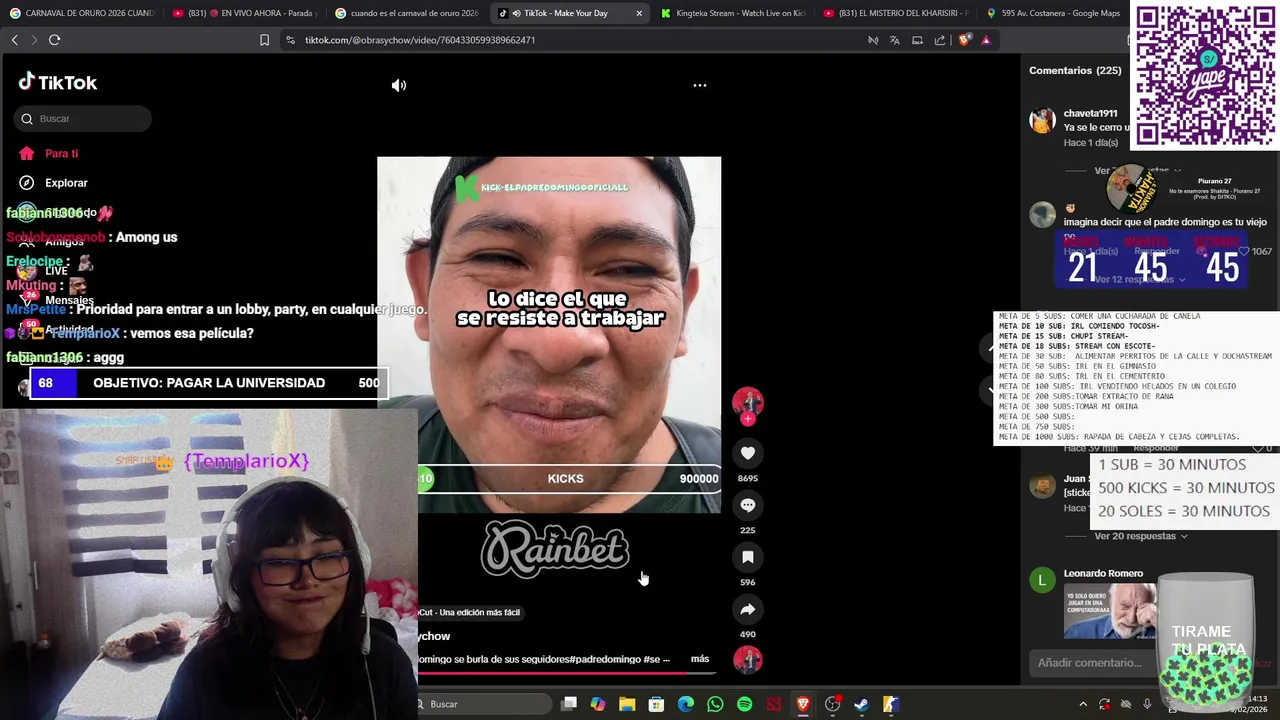Share this page from the address bar
The height and width of the screenshot is (720, 1280).
pos(940,40)
